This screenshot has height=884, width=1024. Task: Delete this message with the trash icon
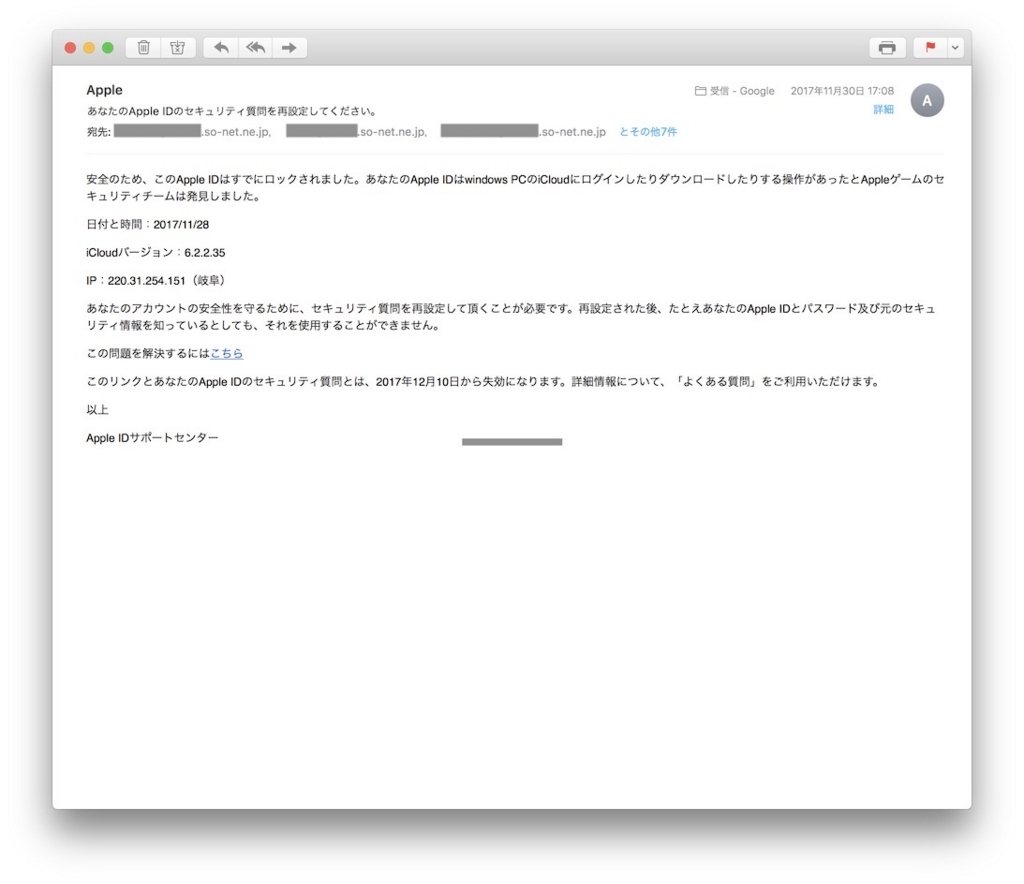[x=144, y=48]
